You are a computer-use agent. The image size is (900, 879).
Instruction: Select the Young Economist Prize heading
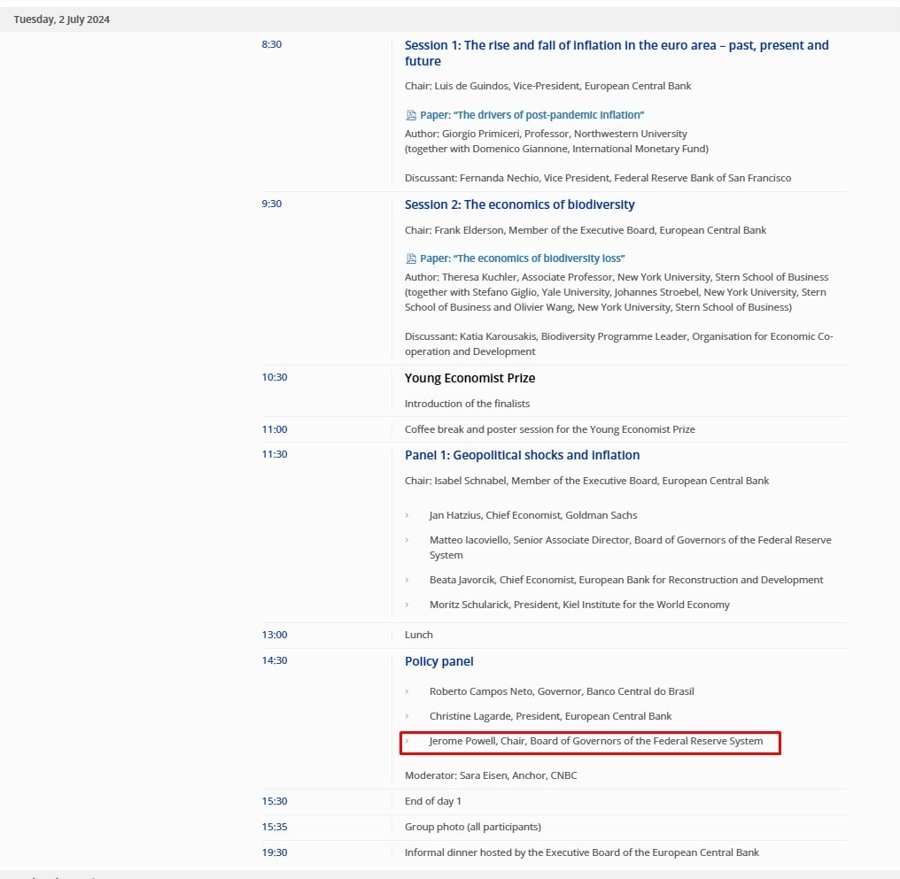tap(470, 378)
